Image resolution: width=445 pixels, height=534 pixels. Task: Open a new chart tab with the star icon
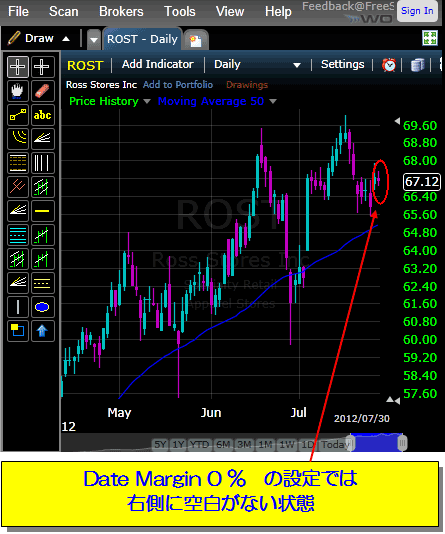point(195,41)
